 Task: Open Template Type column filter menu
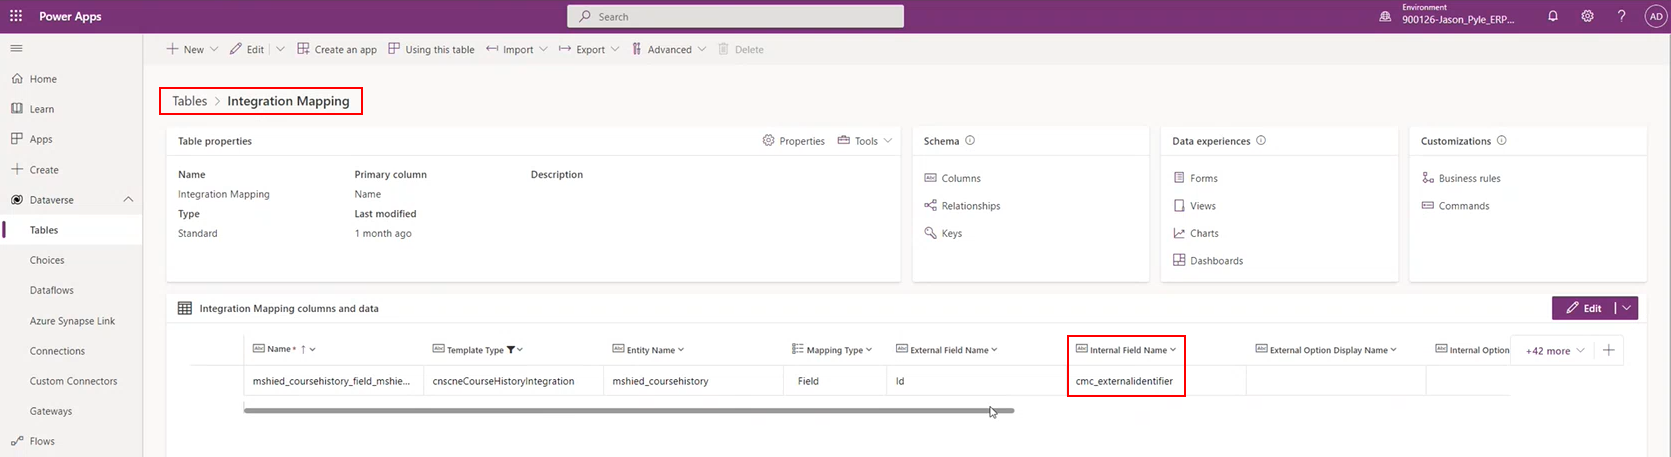478,350
